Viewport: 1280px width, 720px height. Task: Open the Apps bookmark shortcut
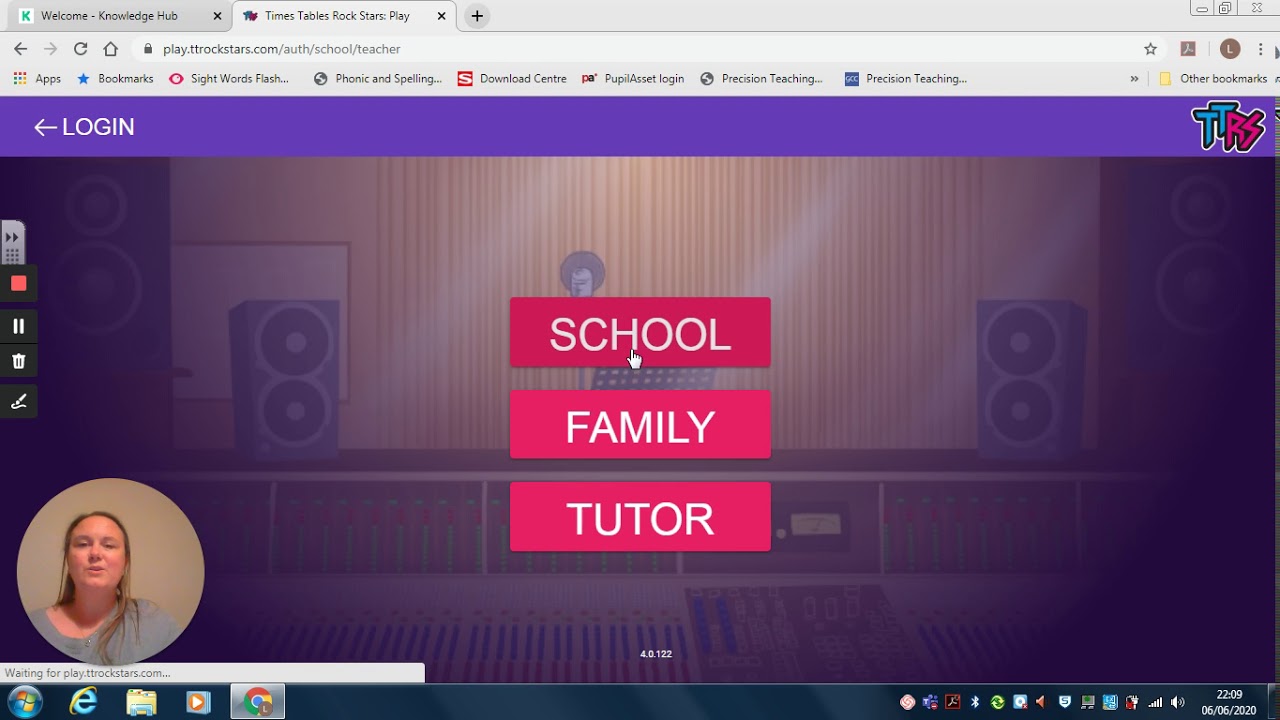pyautogui.click(x=37, y=79)
